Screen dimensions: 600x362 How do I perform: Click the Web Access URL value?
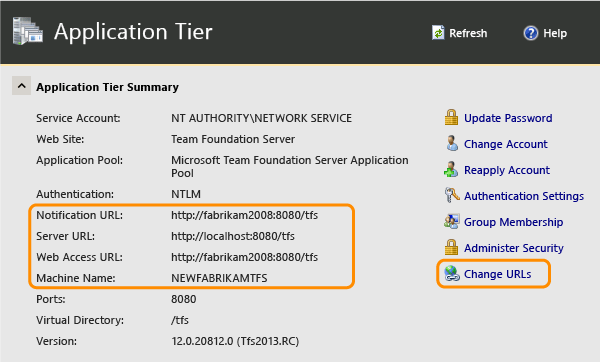pos(244,257)
